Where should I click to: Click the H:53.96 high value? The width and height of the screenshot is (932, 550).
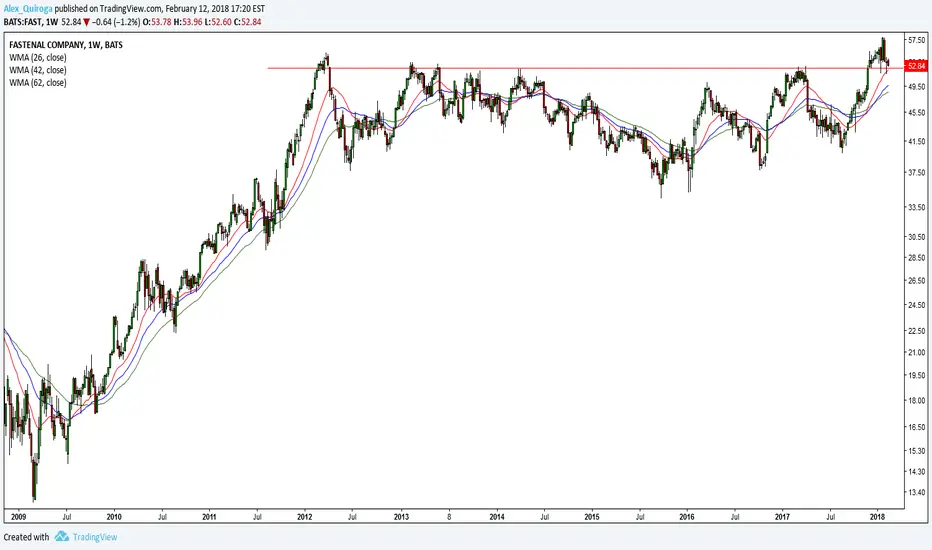pos(187,22)
